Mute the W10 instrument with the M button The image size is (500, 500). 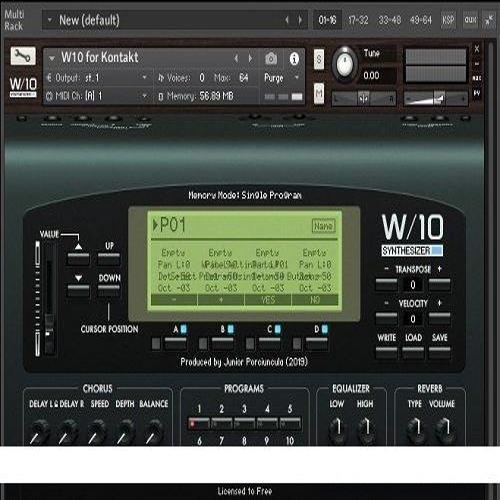point(319,93)
